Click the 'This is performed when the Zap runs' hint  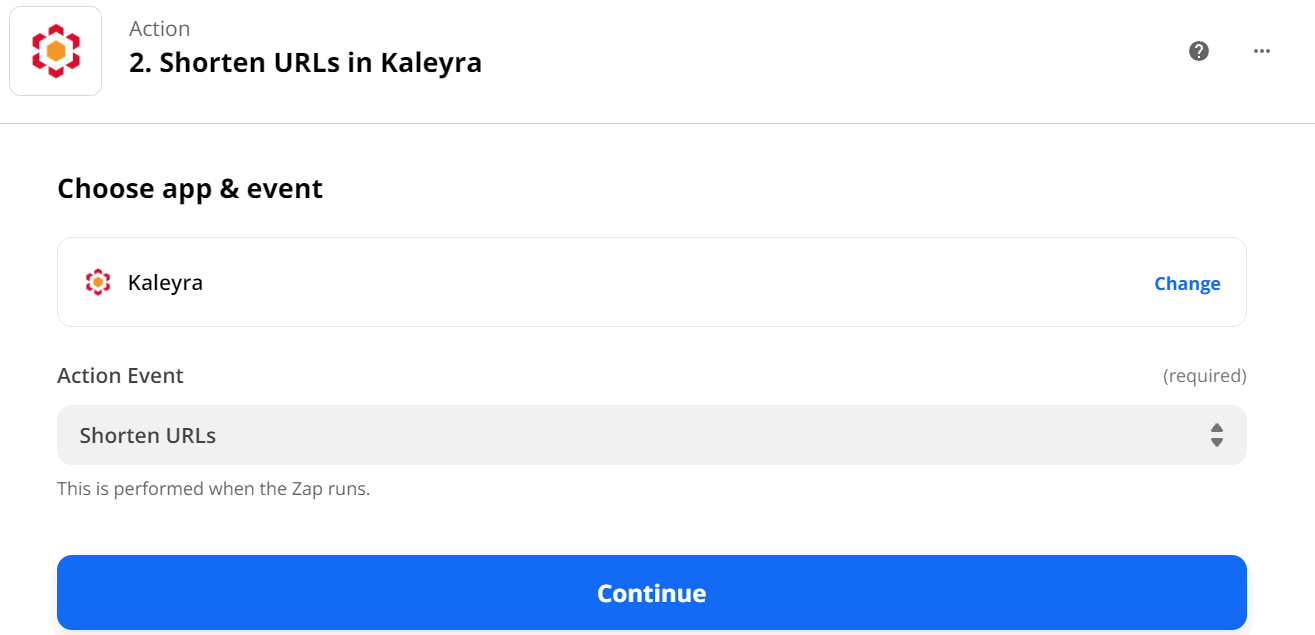(214, 489)
